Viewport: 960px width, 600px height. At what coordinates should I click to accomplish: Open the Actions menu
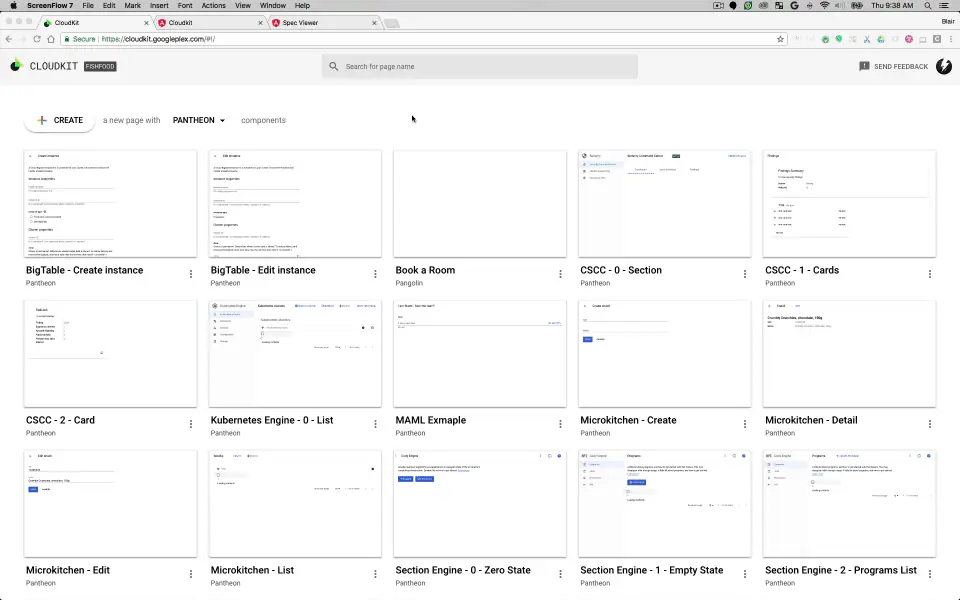(213, 6)
